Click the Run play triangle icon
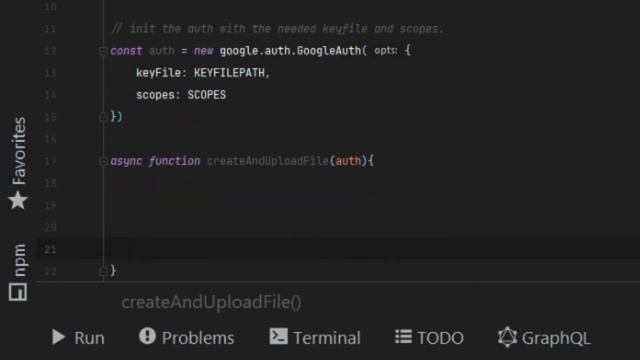This screenshot has width=640, height=360. 59,337
